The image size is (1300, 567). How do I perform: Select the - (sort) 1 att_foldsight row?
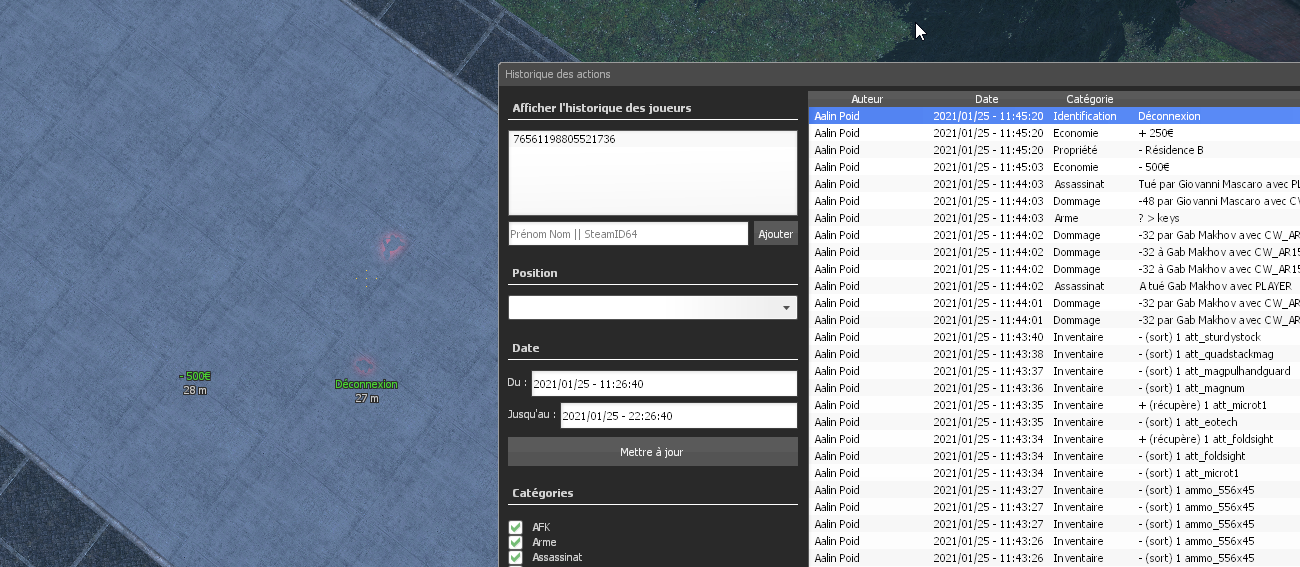(x=1054, y=456)
